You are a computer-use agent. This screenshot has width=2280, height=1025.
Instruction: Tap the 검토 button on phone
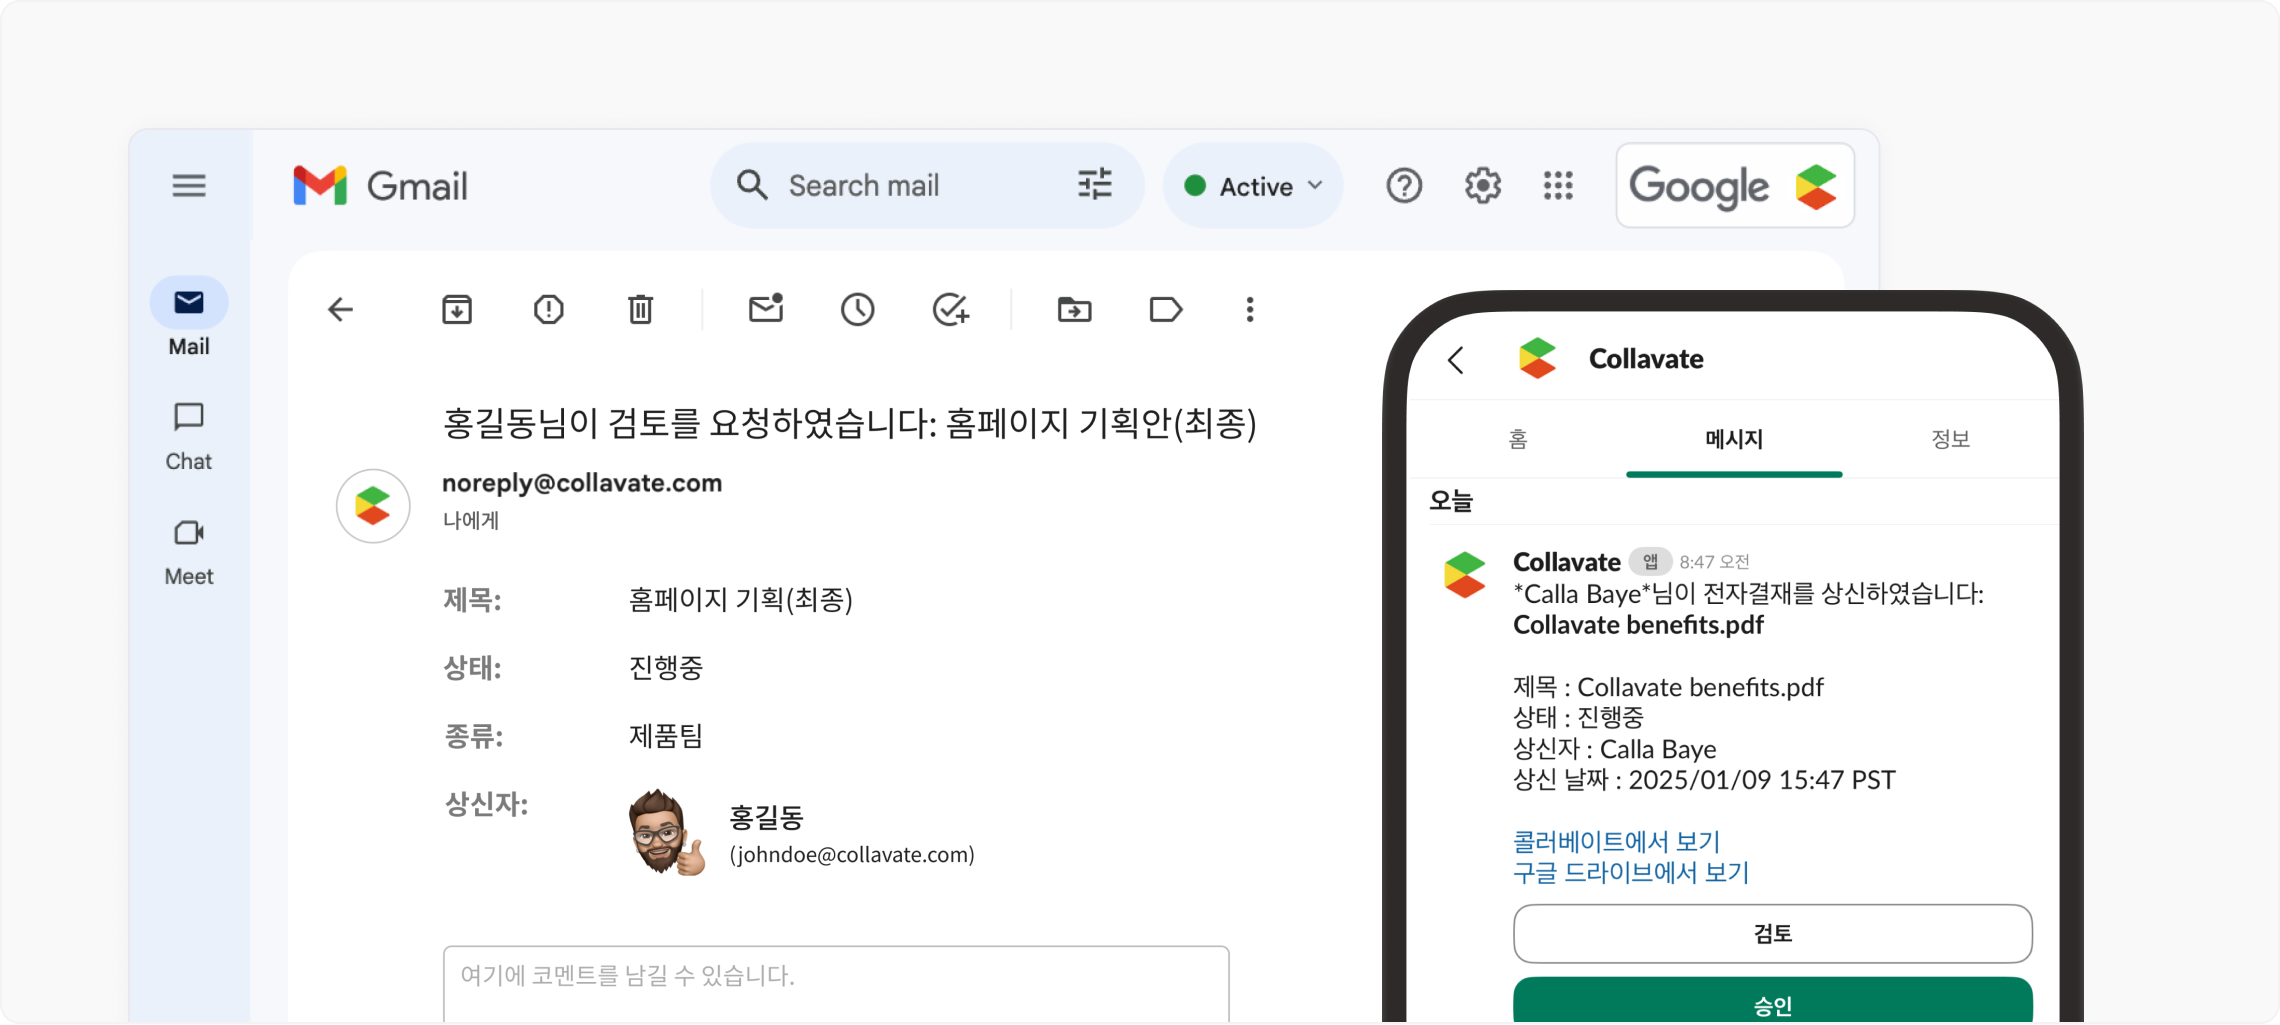tap(1773, 933)
